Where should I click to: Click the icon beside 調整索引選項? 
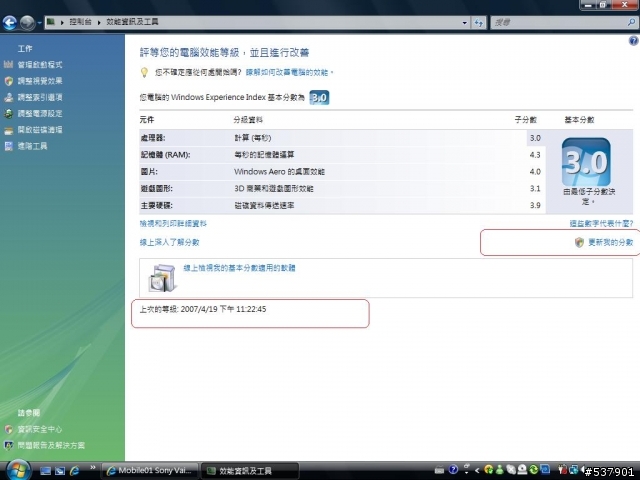pos(9,98)
